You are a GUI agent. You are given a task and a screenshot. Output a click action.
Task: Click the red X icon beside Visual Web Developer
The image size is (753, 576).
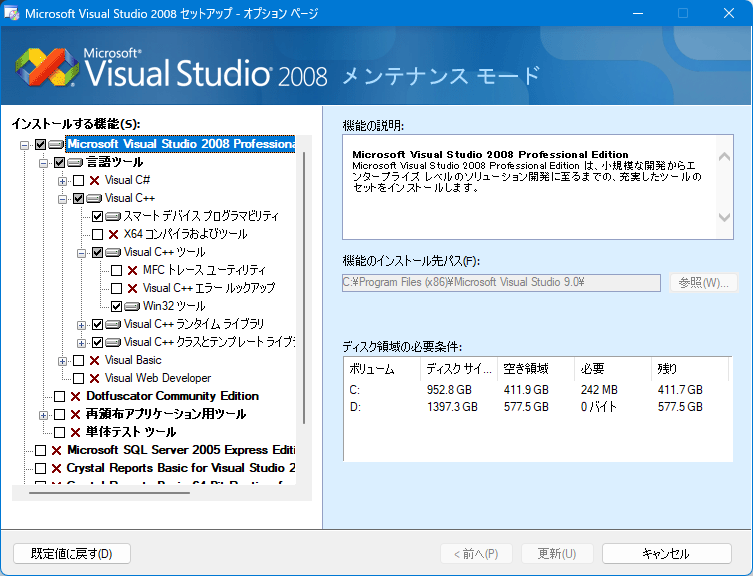95,379
